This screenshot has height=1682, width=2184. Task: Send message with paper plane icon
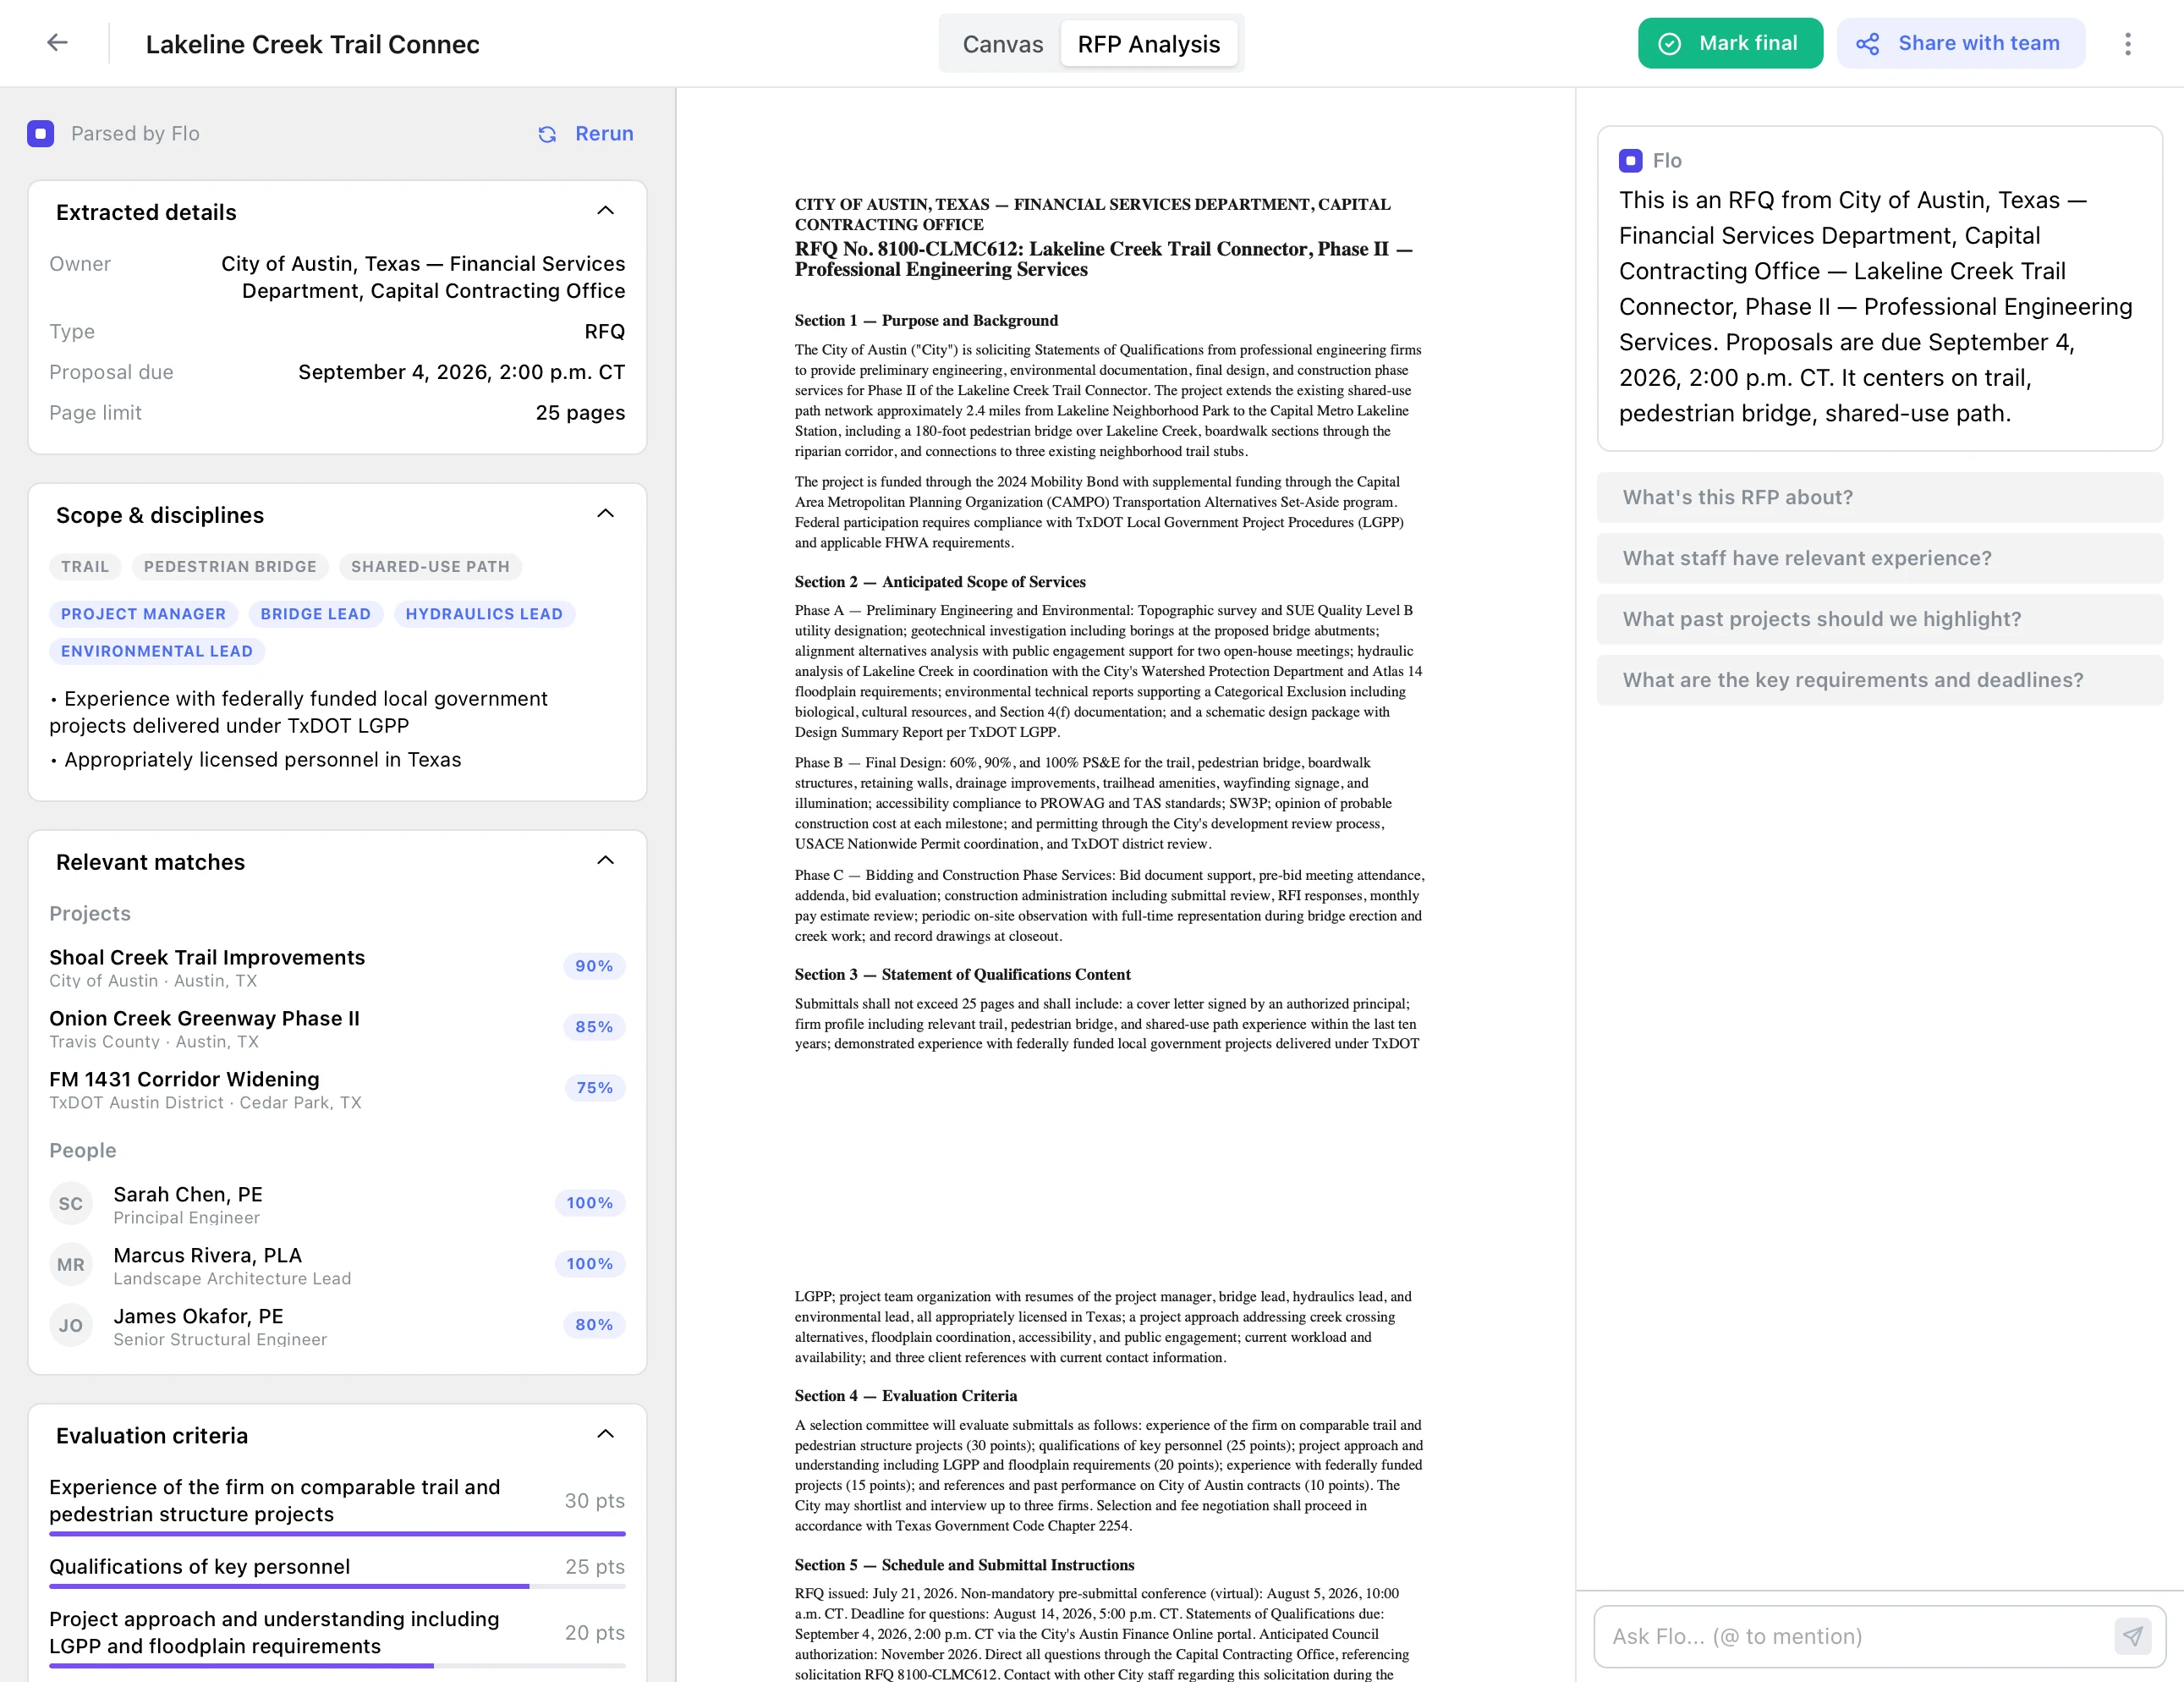pyautogui.click(x=2132, y=1636)
